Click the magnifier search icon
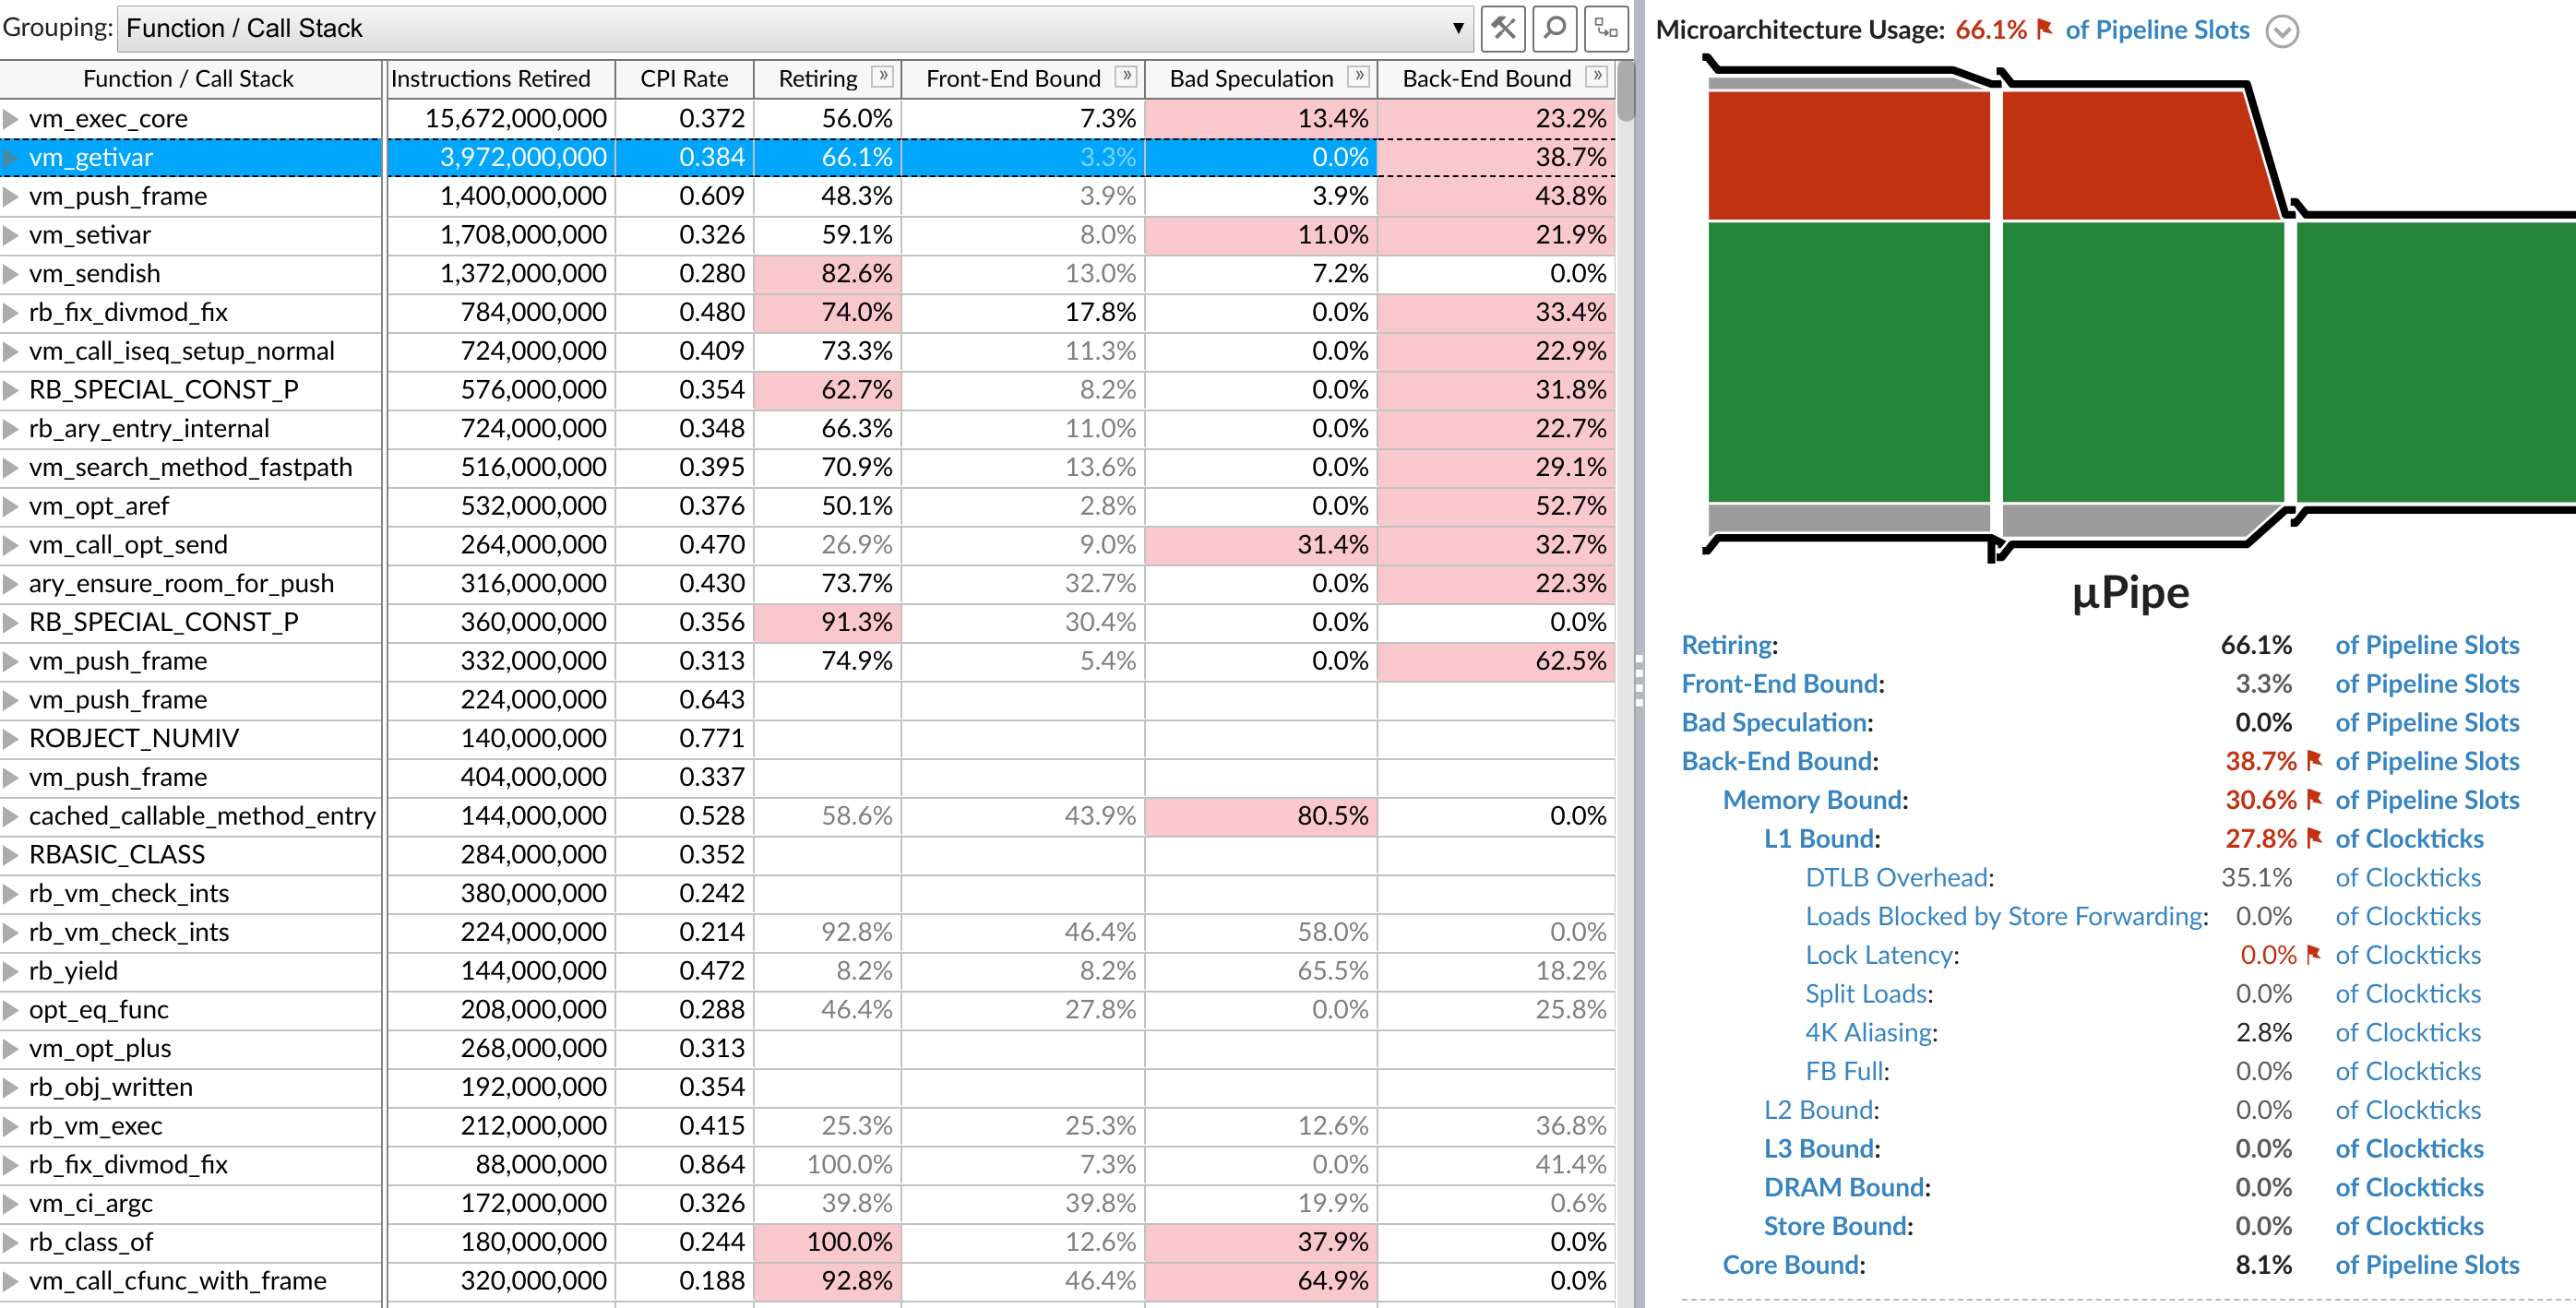The height and width of the screenshot is (1308, 2576). coord(1554,28)
